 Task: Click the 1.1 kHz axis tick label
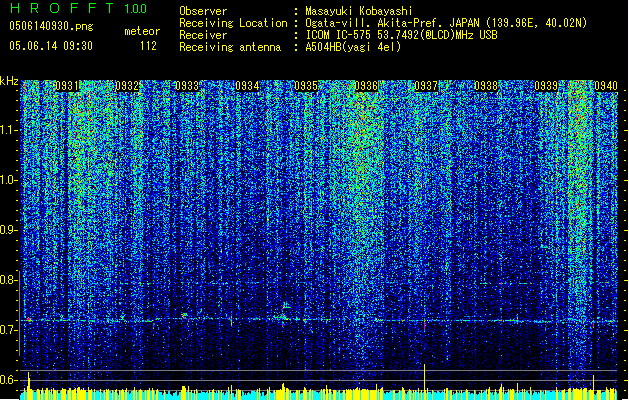click(9, 130)
